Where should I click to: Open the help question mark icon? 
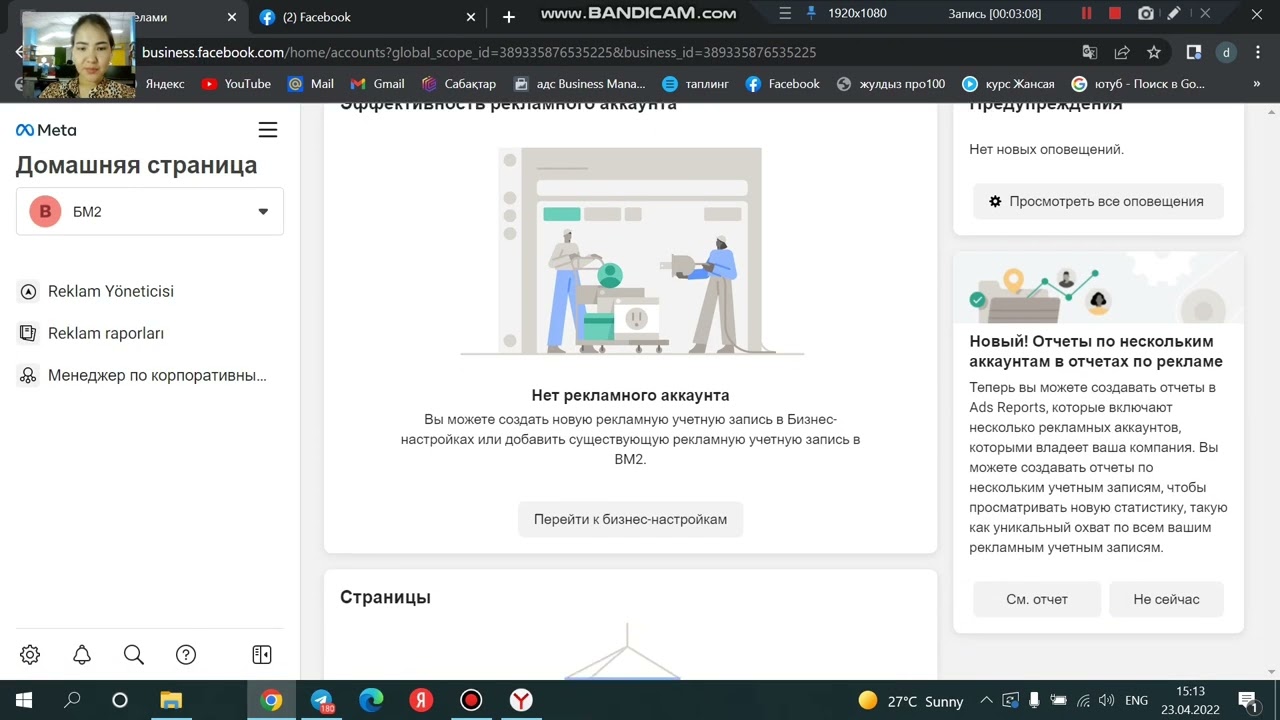(186, 655)
